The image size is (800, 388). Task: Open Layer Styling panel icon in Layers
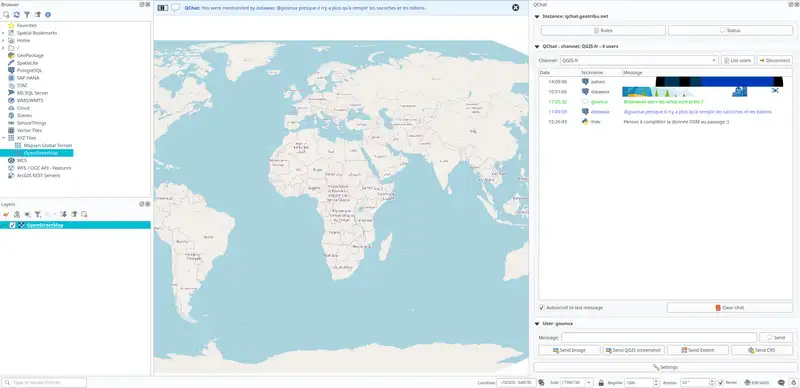click(6, 214)
